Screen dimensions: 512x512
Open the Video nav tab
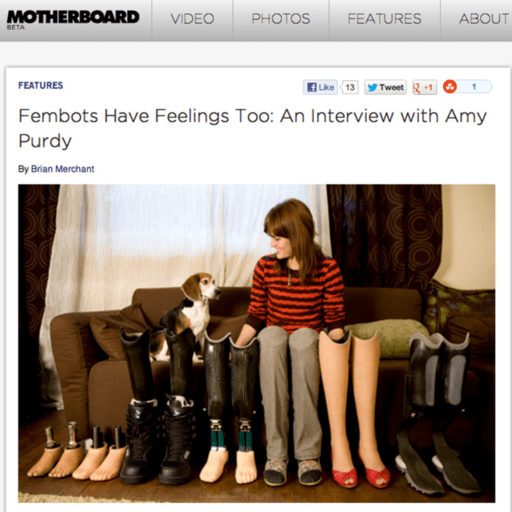pos(192,19)
